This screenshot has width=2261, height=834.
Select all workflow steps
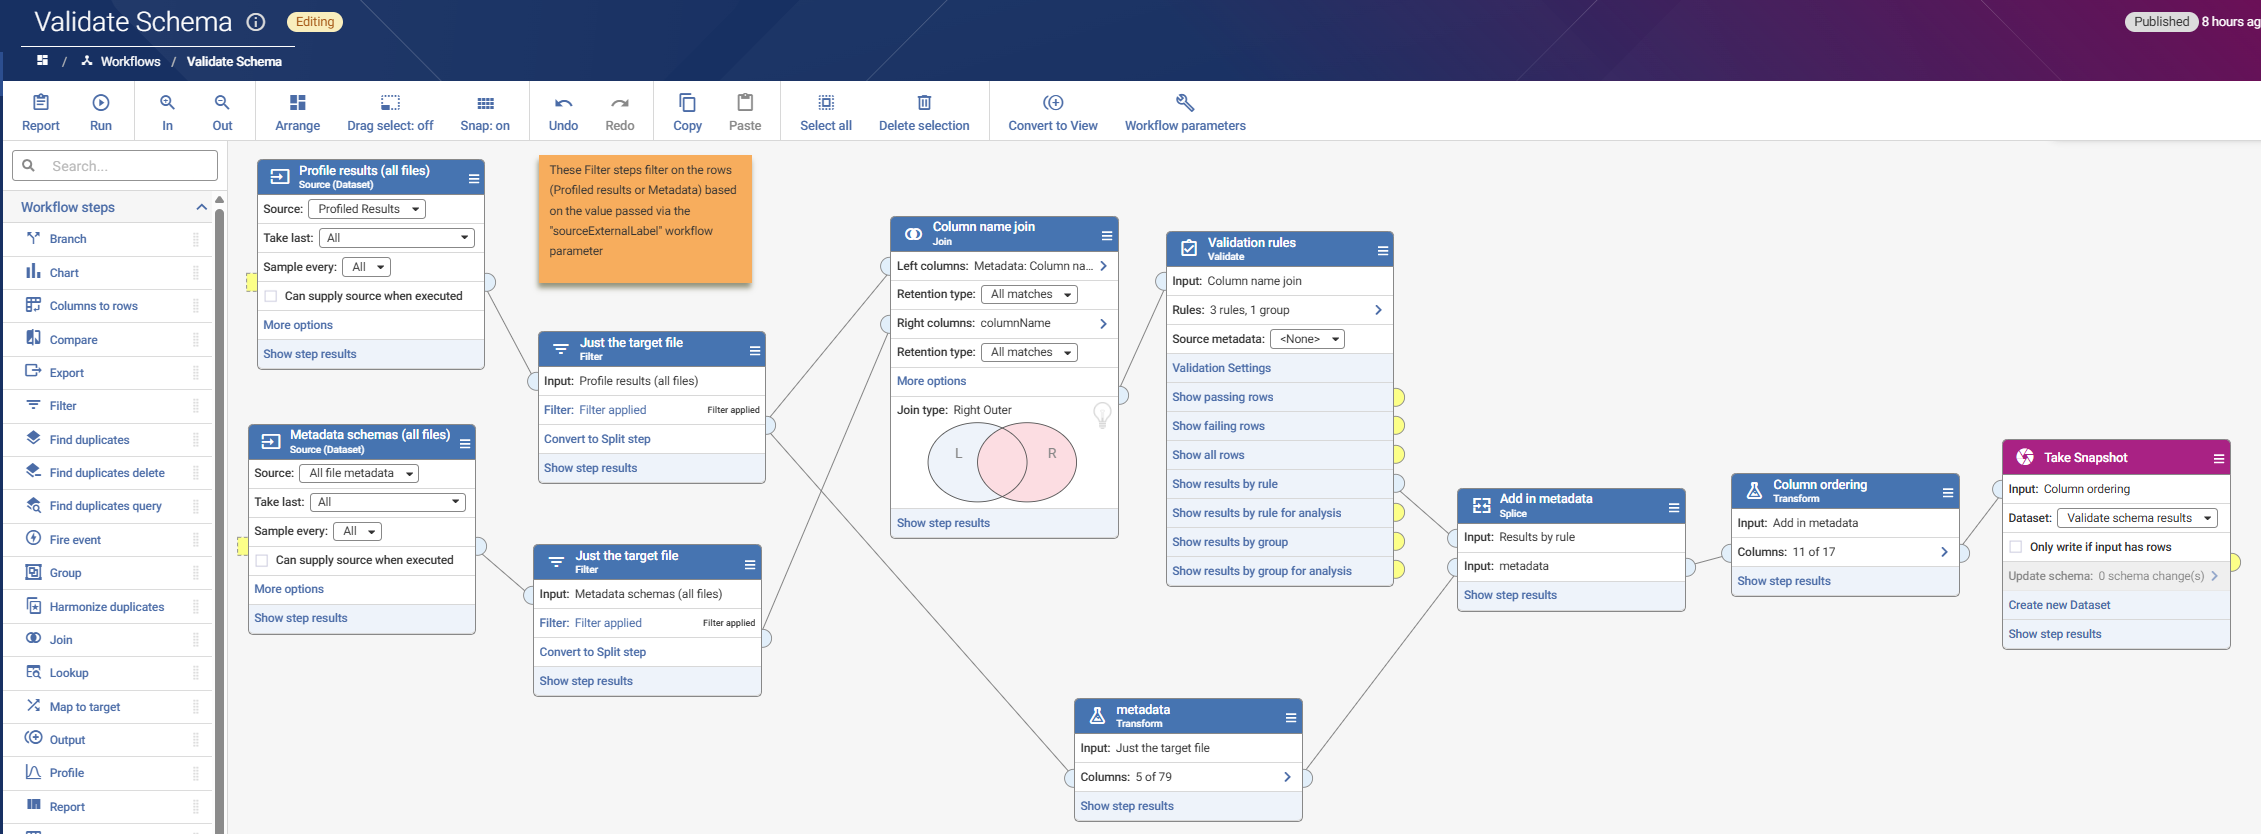pyautogui.click(x=826, y=112)
